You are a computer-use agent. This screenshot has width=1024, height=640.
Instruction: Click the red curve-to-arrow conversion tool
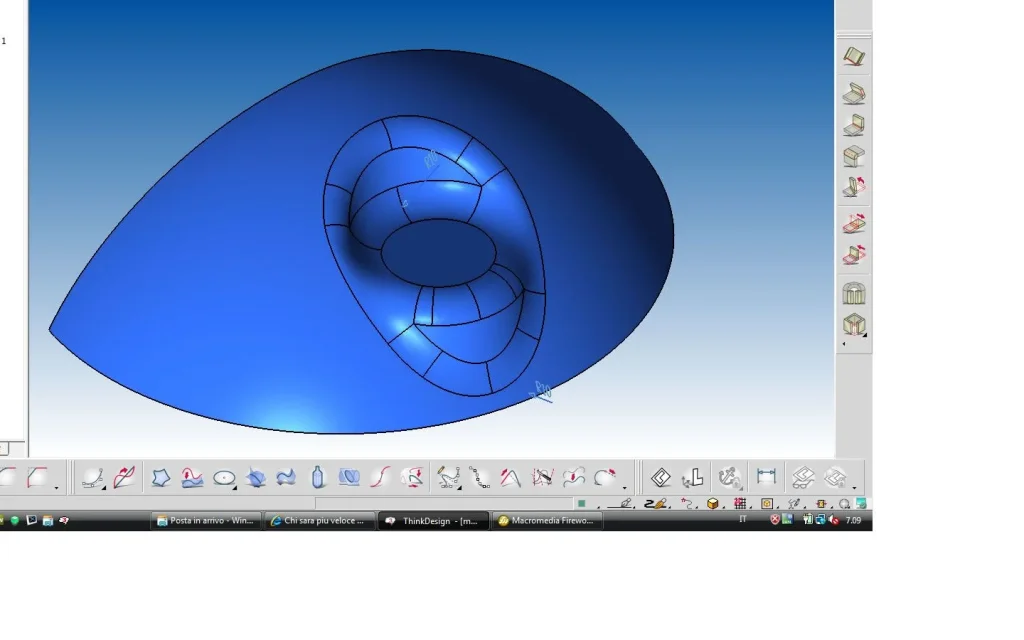pyautogui.click(x=124, y=477)
